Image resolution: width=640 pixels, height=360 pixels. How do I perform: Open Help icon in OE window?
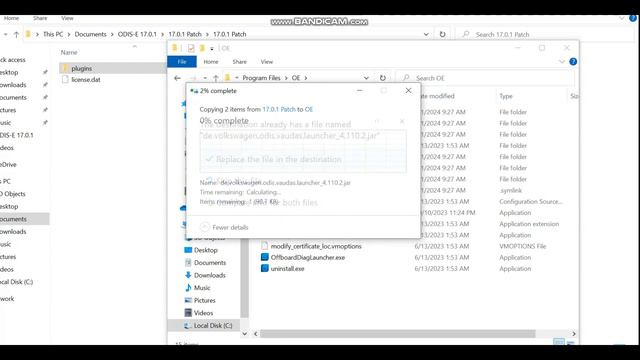(x=573, y=62)
